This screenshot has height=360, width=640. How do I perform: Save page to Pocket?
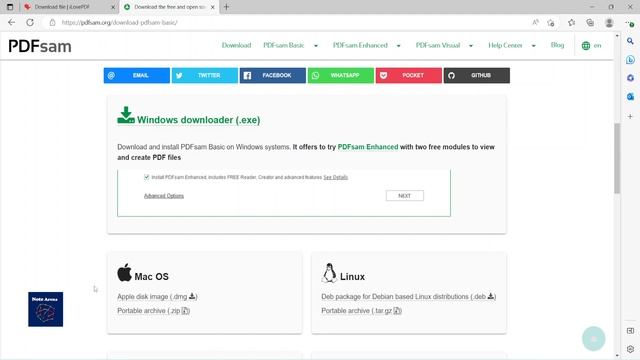point(409,76)
